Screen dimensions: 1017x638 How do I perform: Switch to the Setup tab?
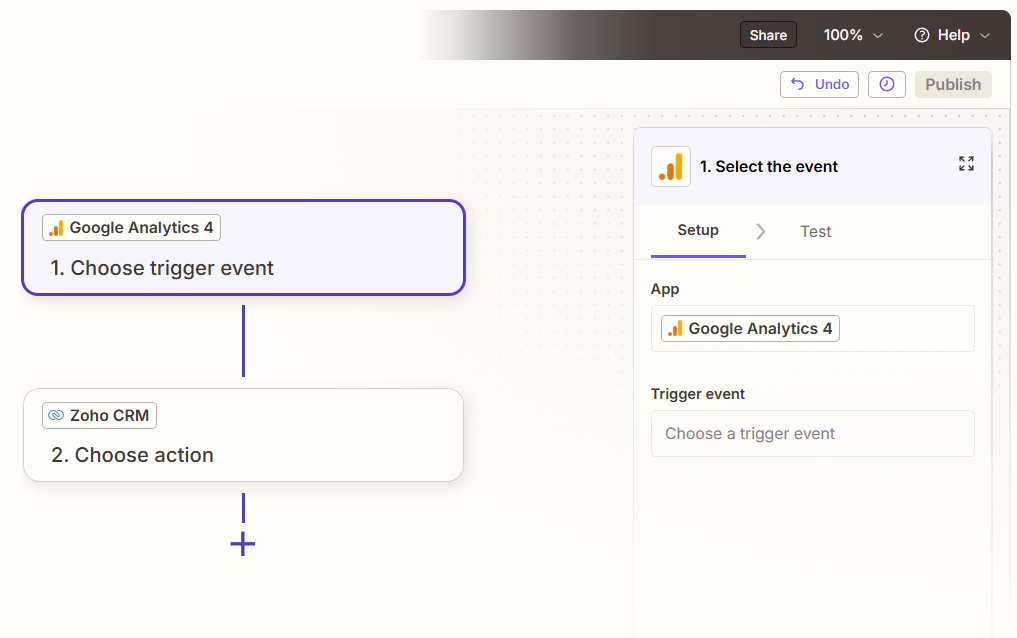click(698, 231)
